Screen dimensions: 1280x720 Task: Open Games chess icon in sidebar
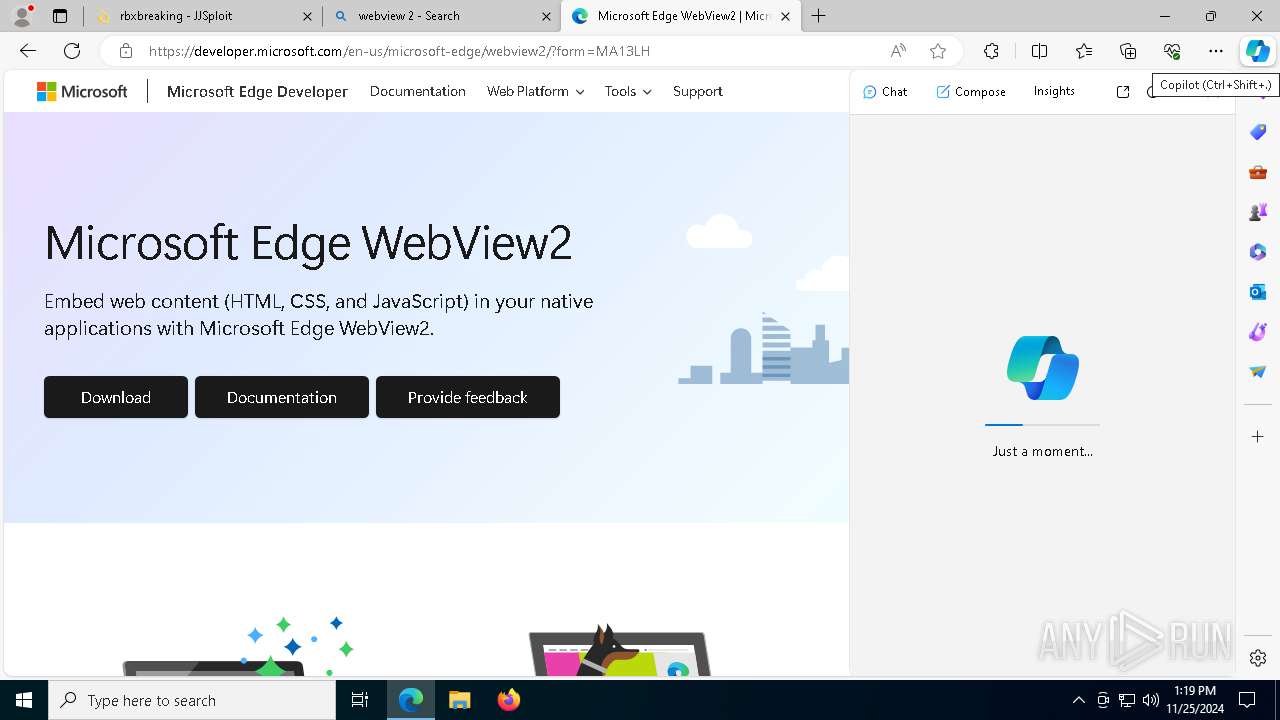[x=1258, y=212]
